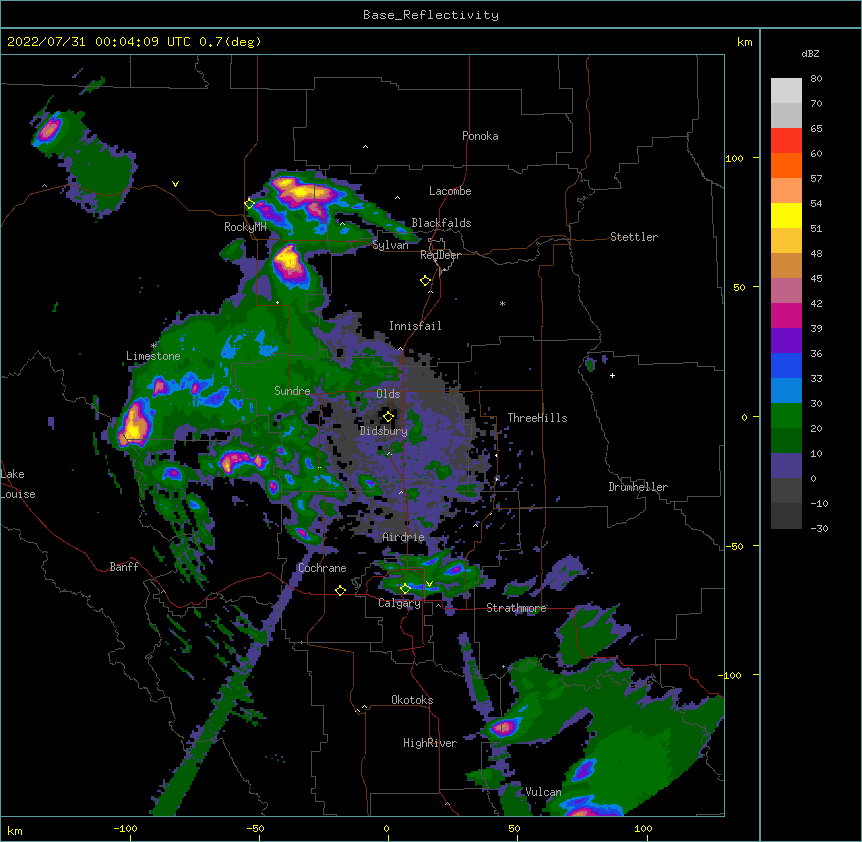
Task: Click the Lake Louise label
Action: coord(18,484)
